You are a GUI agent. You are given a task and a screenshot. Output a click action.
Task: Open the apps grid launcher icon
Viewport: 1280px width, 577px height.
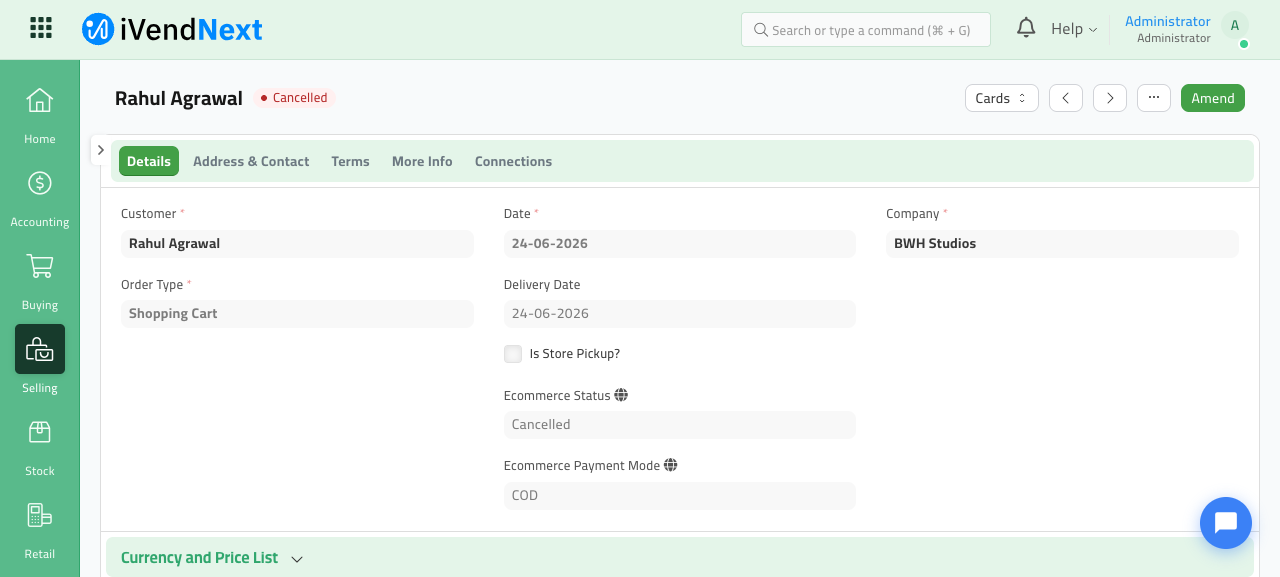click(41, 28)
